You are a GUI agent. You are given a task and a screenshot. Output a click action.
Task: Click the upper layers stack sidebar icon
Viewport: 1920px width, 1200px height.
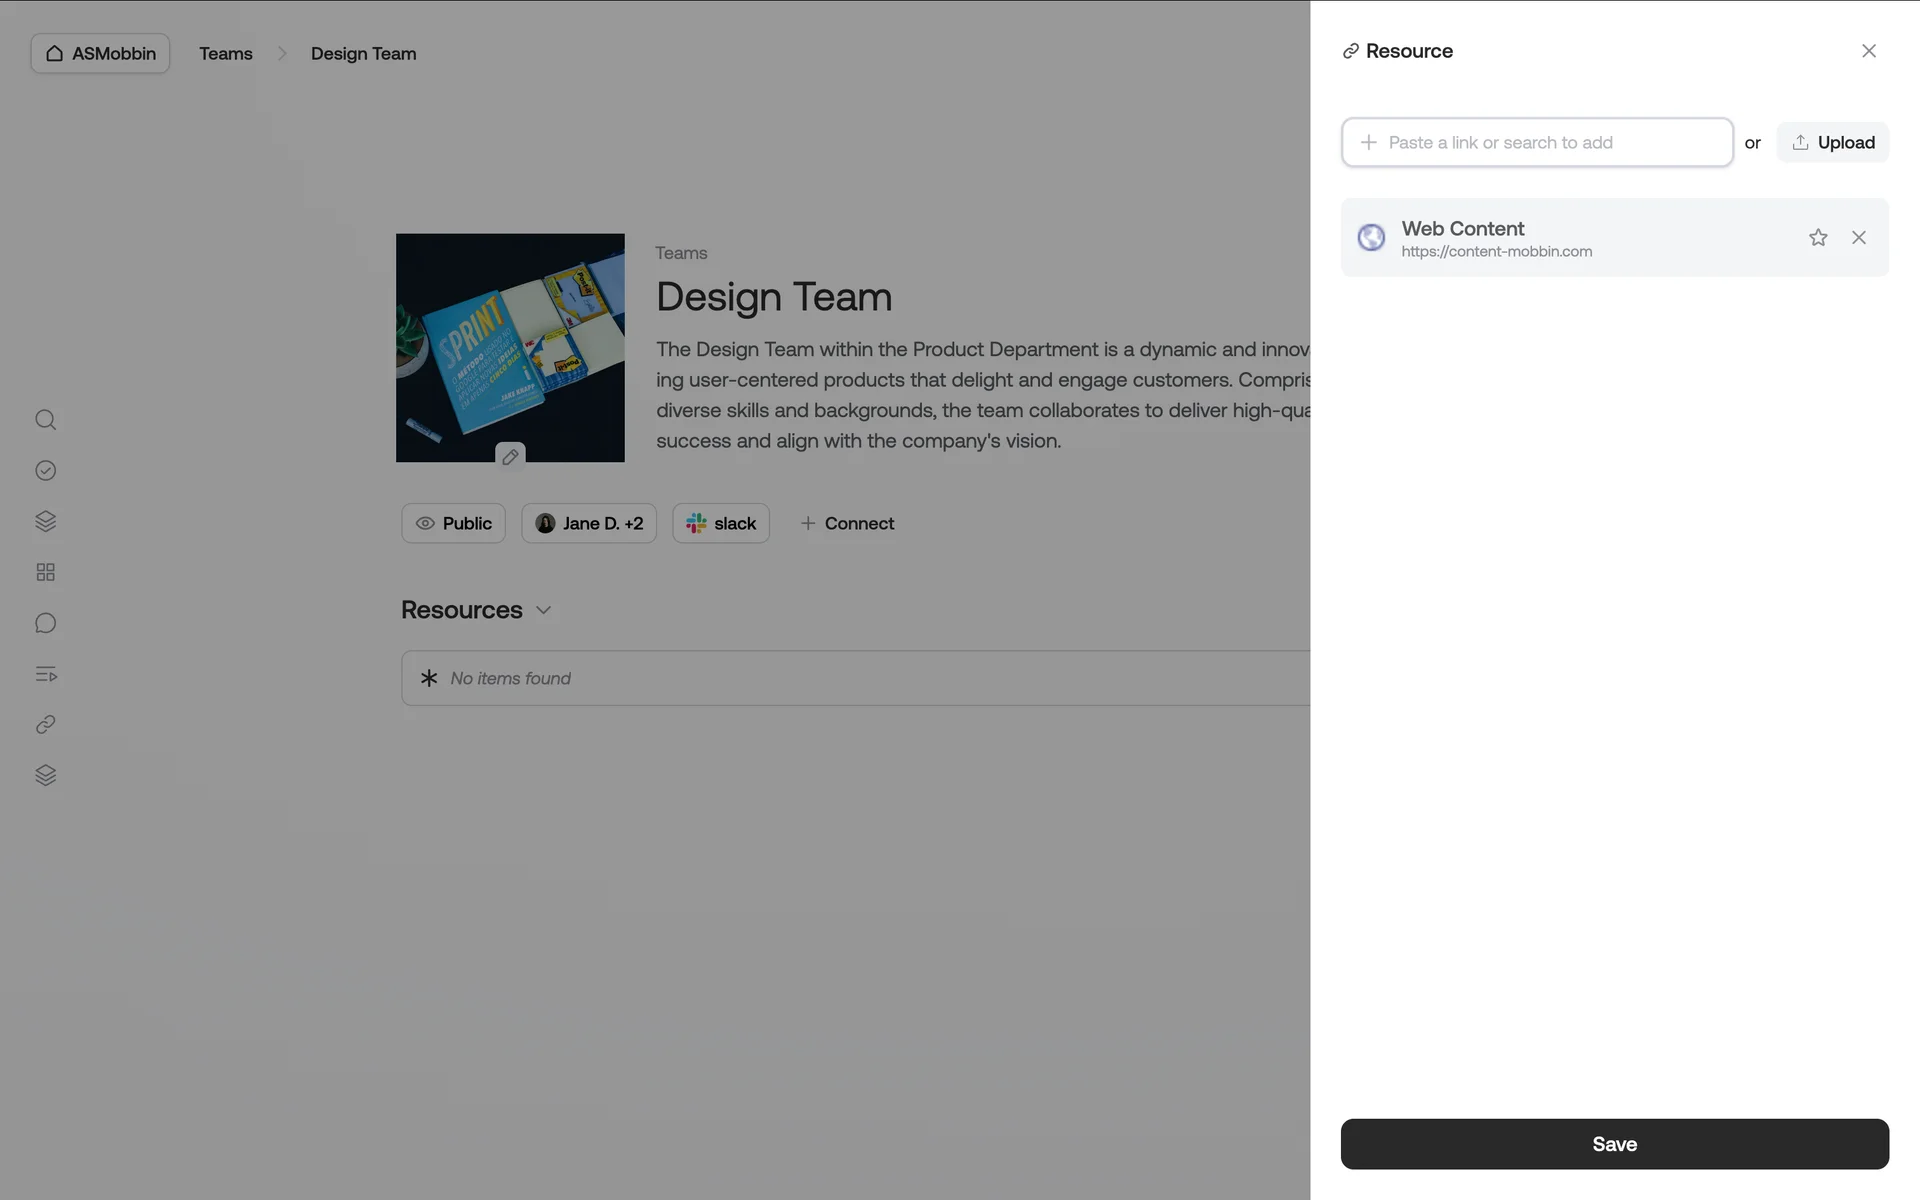(45, 521)
